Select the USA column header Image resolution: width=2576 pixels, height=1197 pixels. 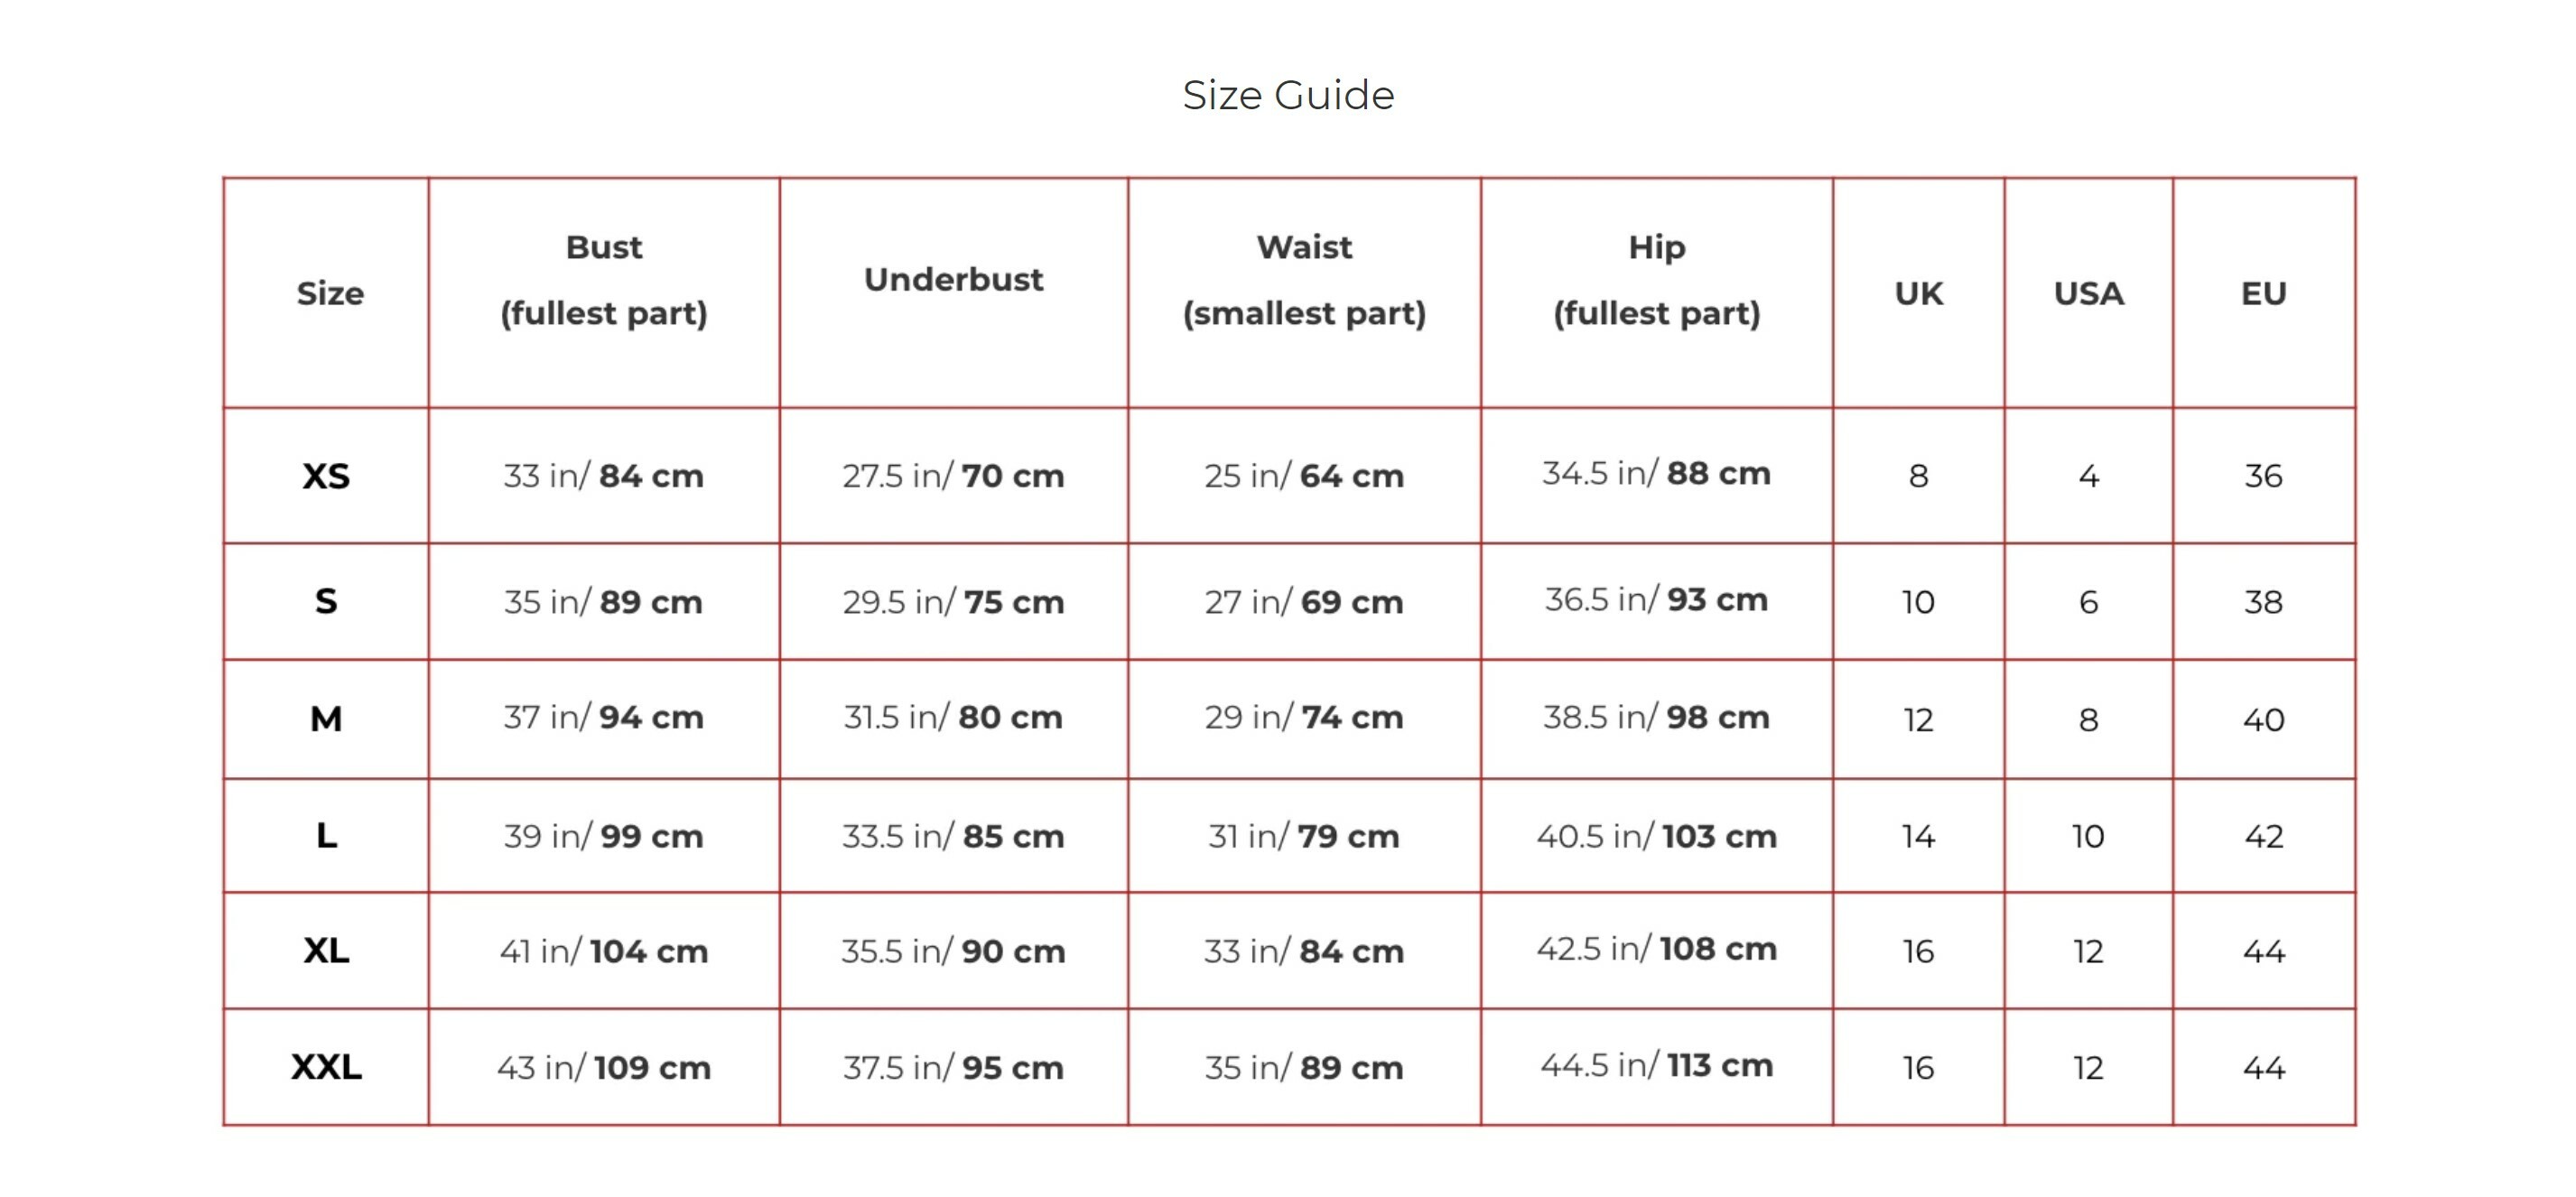[x=2088, y=293]
